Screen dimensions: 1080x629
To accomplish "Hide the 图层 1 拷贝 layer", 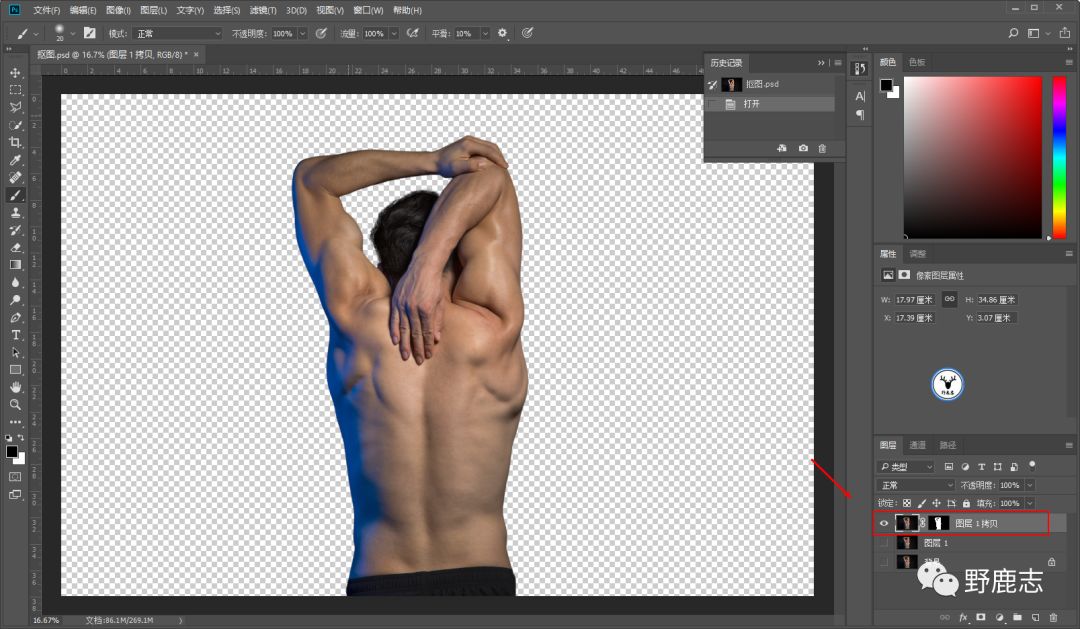I will pos(883,523).
